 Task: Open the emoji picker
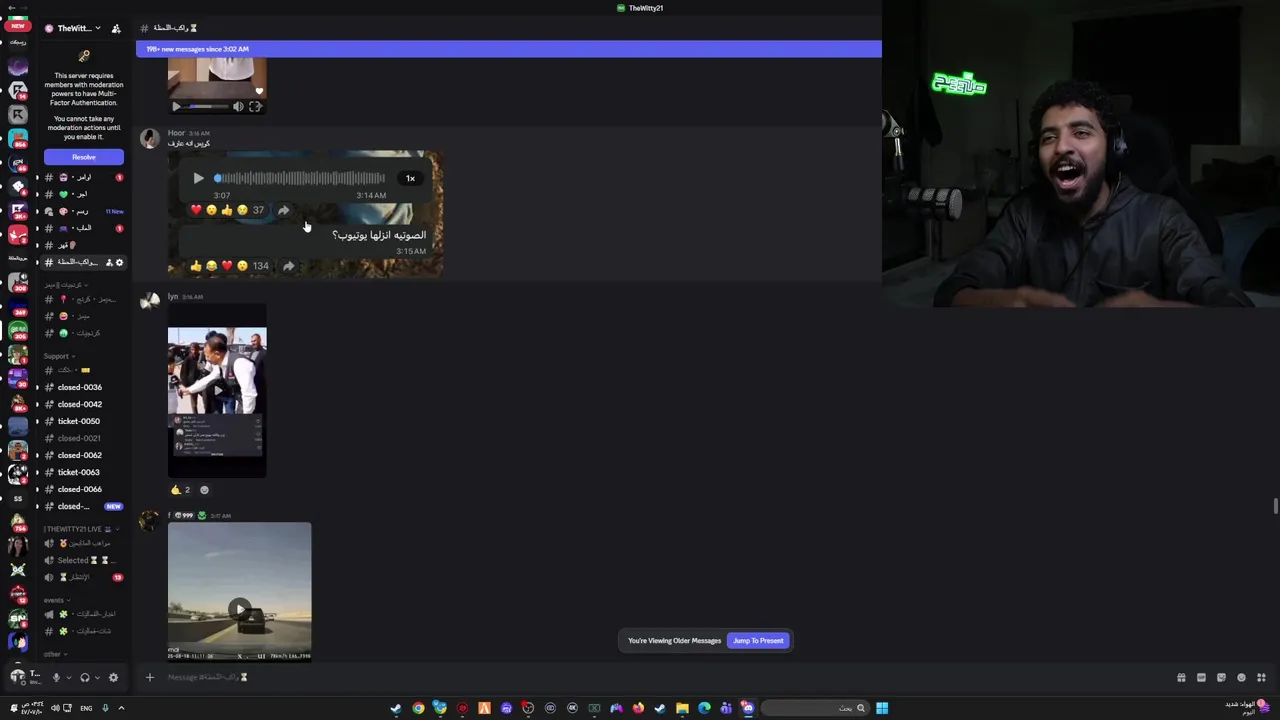point(1241,677)
